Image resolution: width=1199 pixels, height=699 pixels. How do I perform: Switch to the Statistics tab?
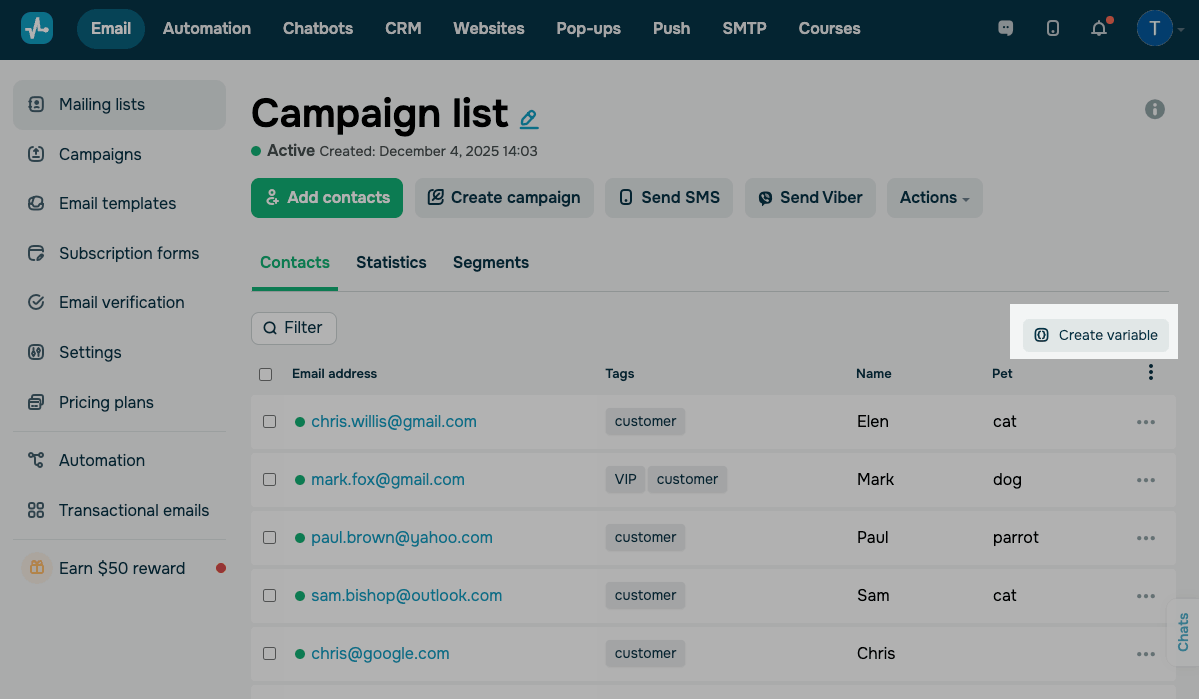[x=391, y=263]
